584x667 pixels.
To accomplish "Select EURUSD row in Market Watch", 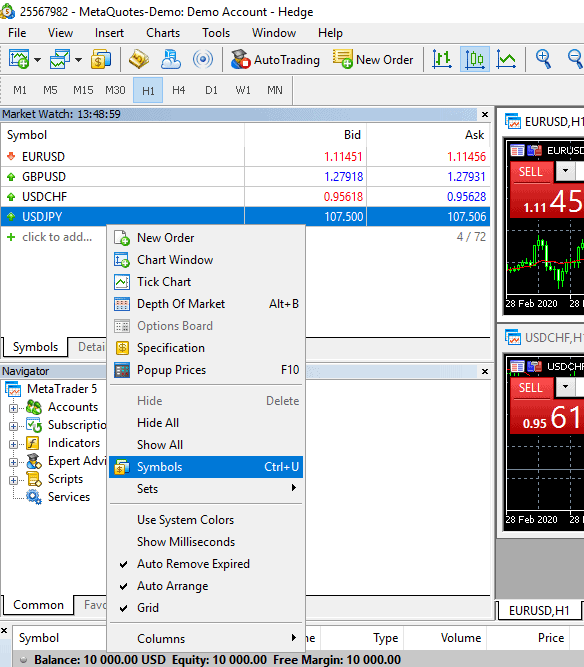I will (x=245, y=157).
